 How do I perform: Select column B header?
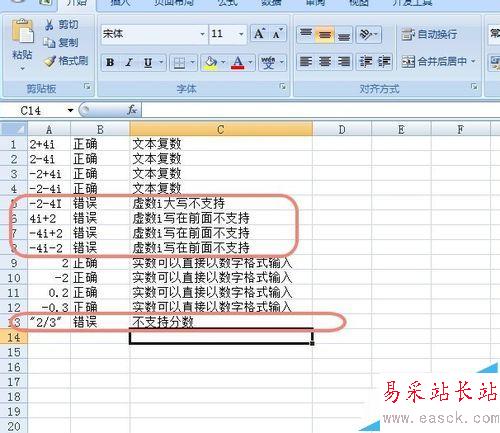point(100,129)
